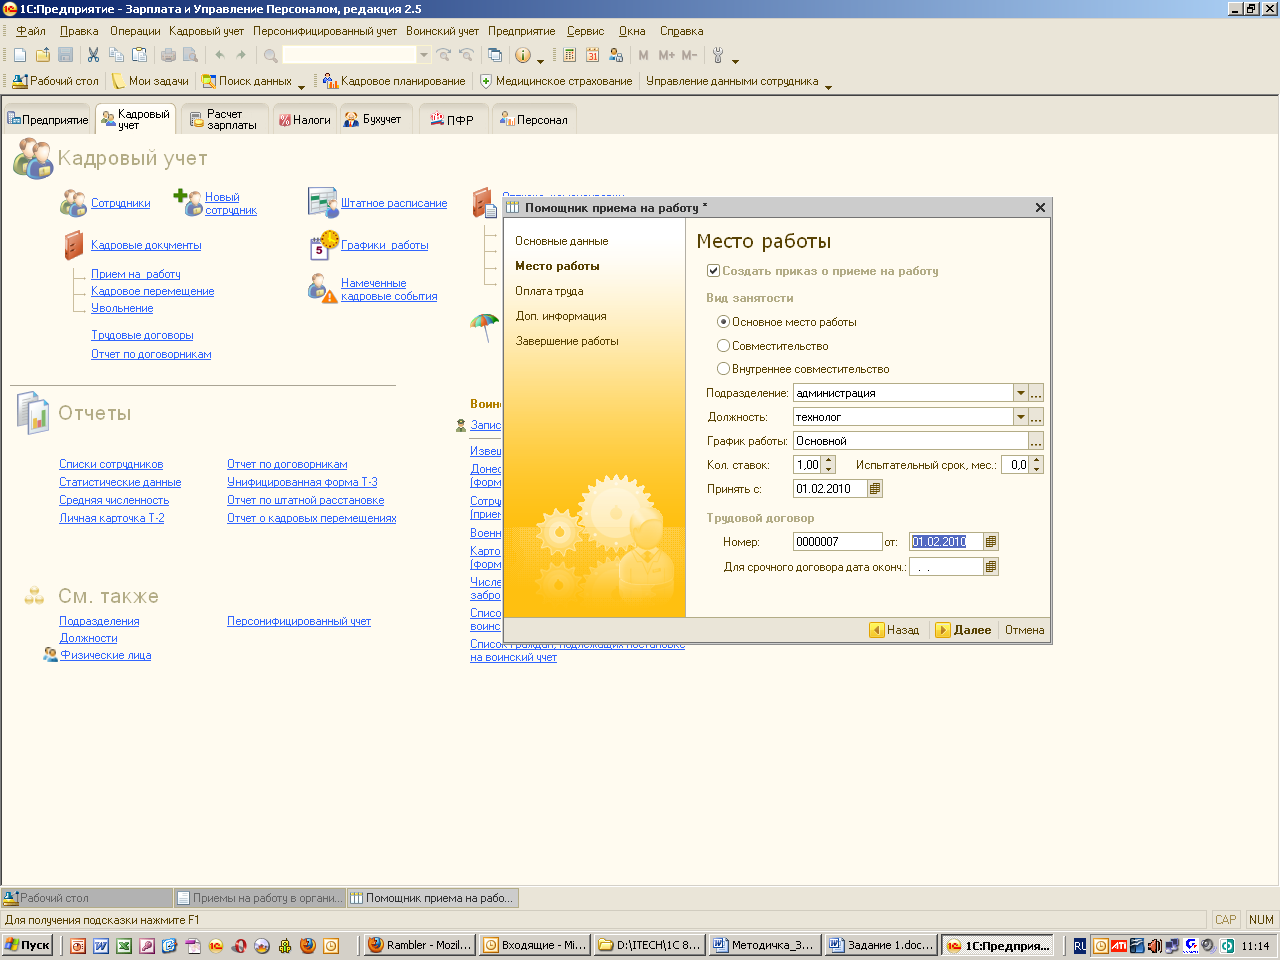Click the Cut (scissors) toolbar icon
The width and height of the screenshot is (1280, 960).
pos(93,55)
